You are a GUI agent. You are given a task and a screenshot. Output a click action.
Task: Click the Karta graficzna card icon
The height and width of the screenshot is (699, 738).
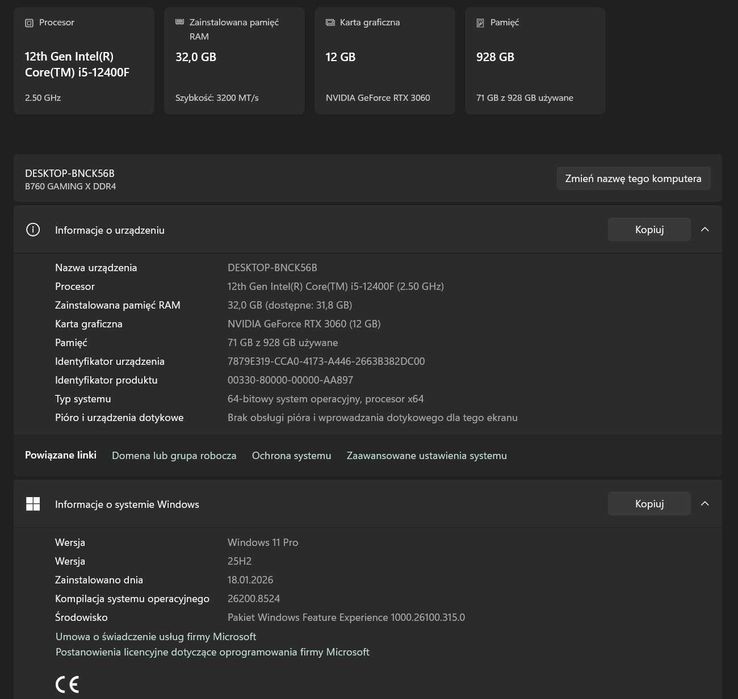330,22
